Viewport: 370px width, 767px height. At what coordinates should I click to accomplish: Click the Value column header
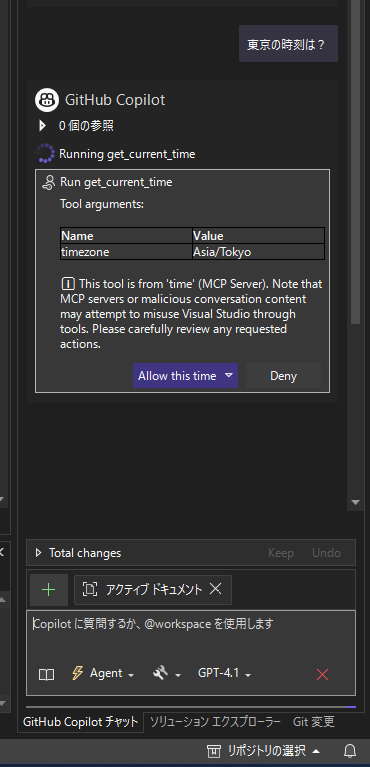[x=258, y=236]
